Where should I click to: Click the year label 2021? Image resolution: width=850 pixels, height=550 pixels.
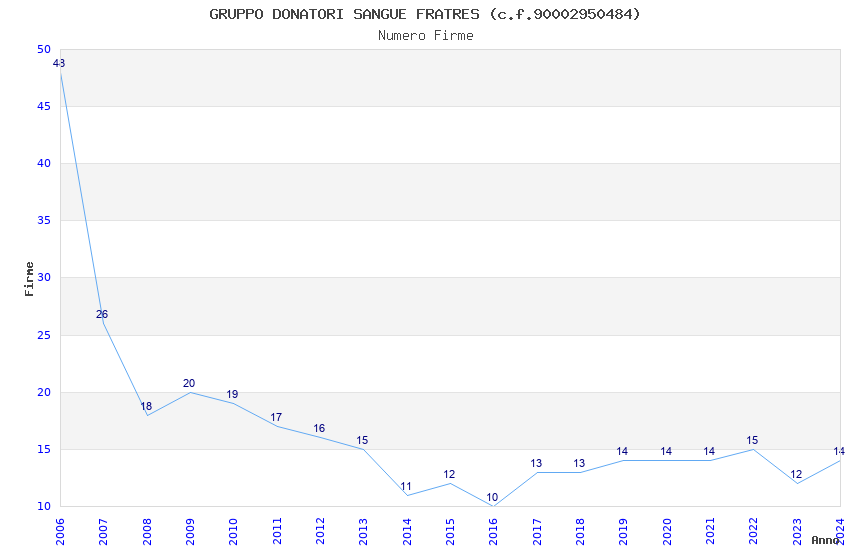click(x=710, y=531)
